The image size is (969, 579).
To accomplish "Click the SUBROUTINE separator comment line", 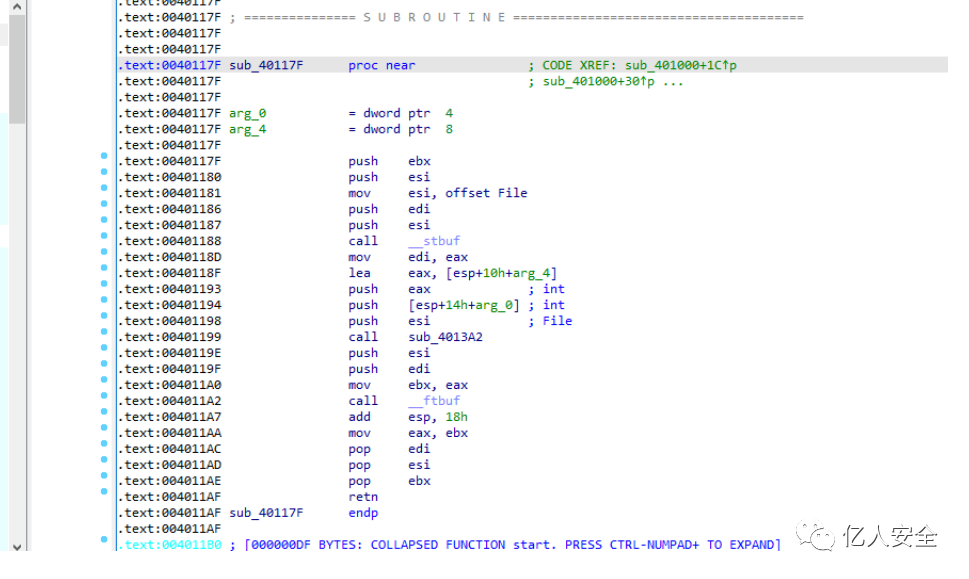I will (x=517, y=17).
